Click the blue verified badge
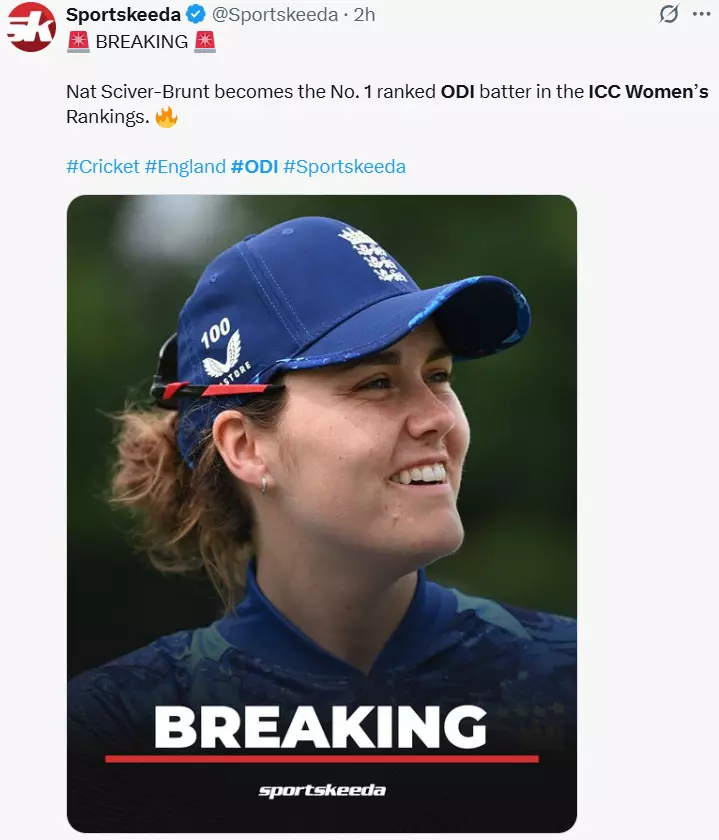The width and height of the screenshot is (719, 840). pos(196,15)
